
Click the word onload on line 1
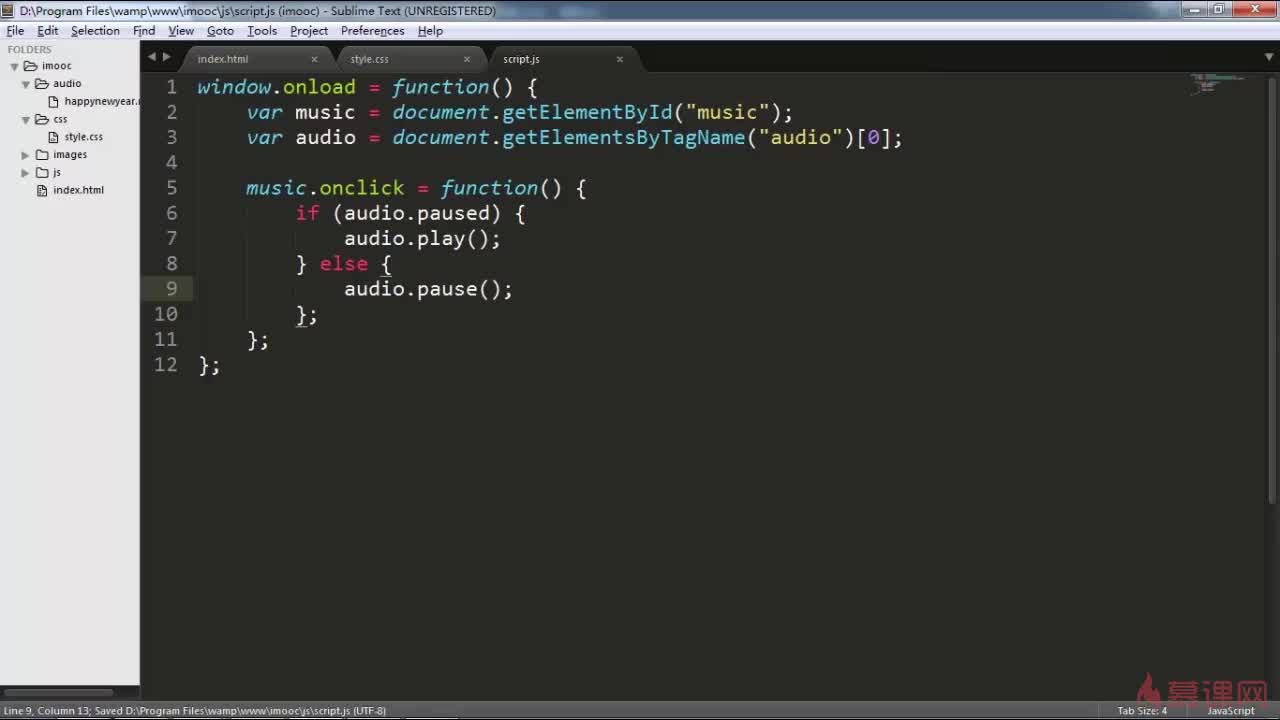[x=319, y=87]
